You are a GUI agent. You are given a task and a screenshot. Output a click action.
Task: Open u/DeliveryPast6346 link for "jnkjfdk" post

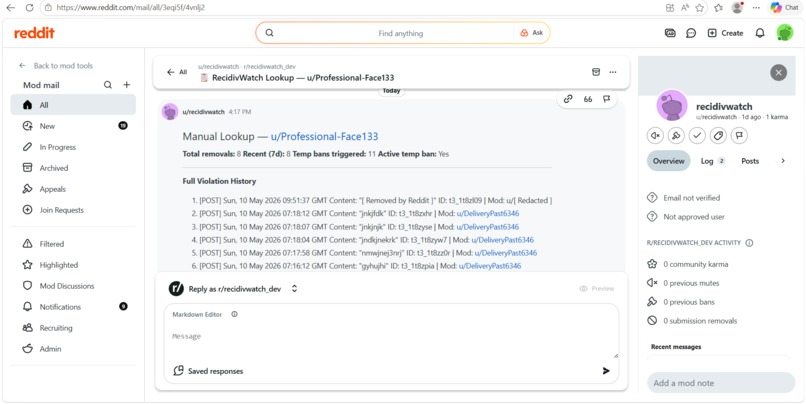(488, 213)
